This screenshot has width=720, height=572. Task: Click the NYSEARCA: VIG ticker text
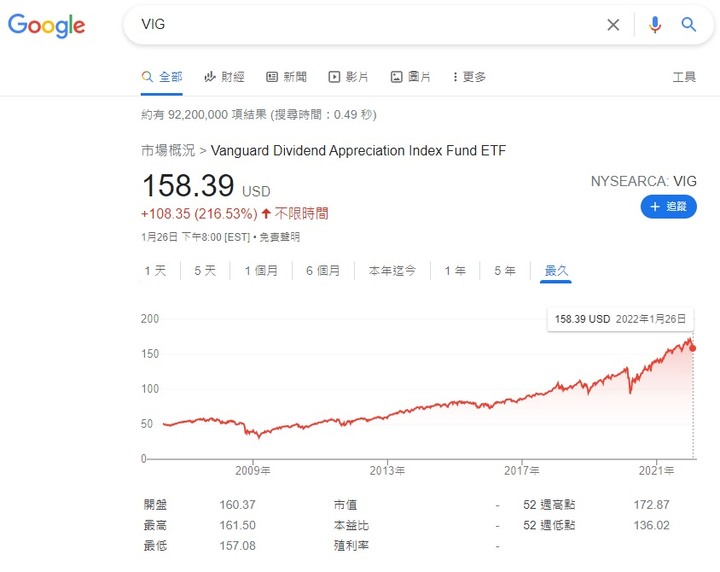click(644, 181)
